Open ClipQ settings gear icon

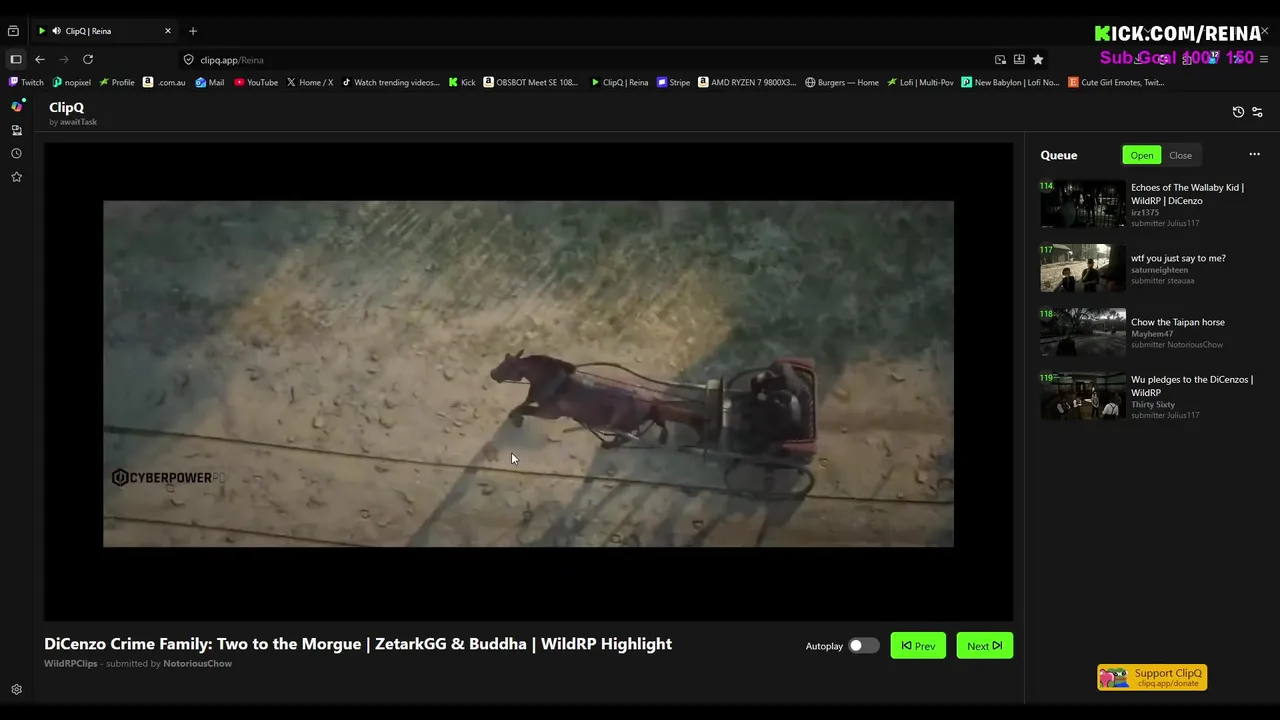point(16,690)
